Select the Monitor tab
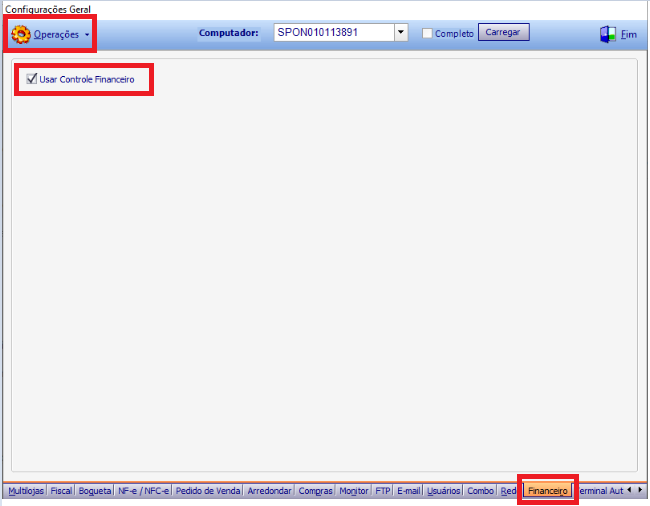 click(354, 491)
